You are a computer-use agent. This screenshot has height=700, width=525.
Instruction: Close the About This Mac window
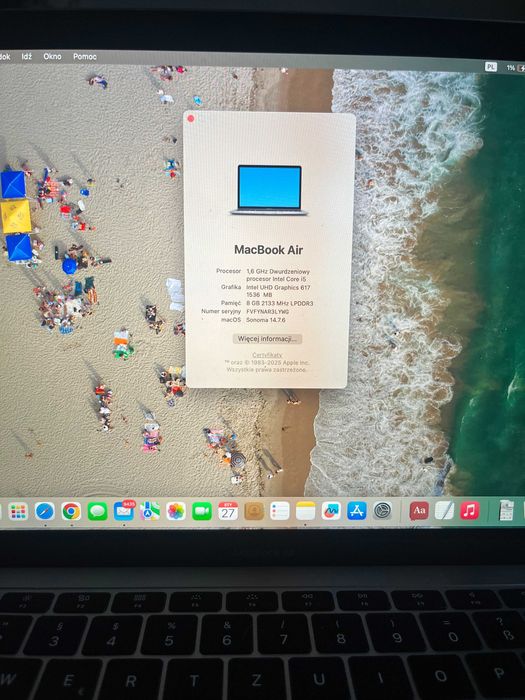click(191, 118)
